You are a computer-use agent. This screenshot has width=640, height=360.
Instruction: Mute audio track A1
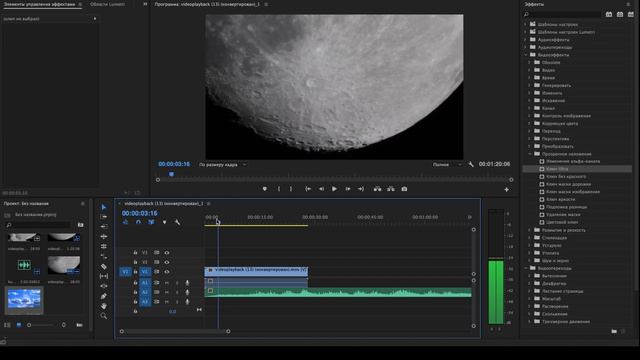pos(167,282)
